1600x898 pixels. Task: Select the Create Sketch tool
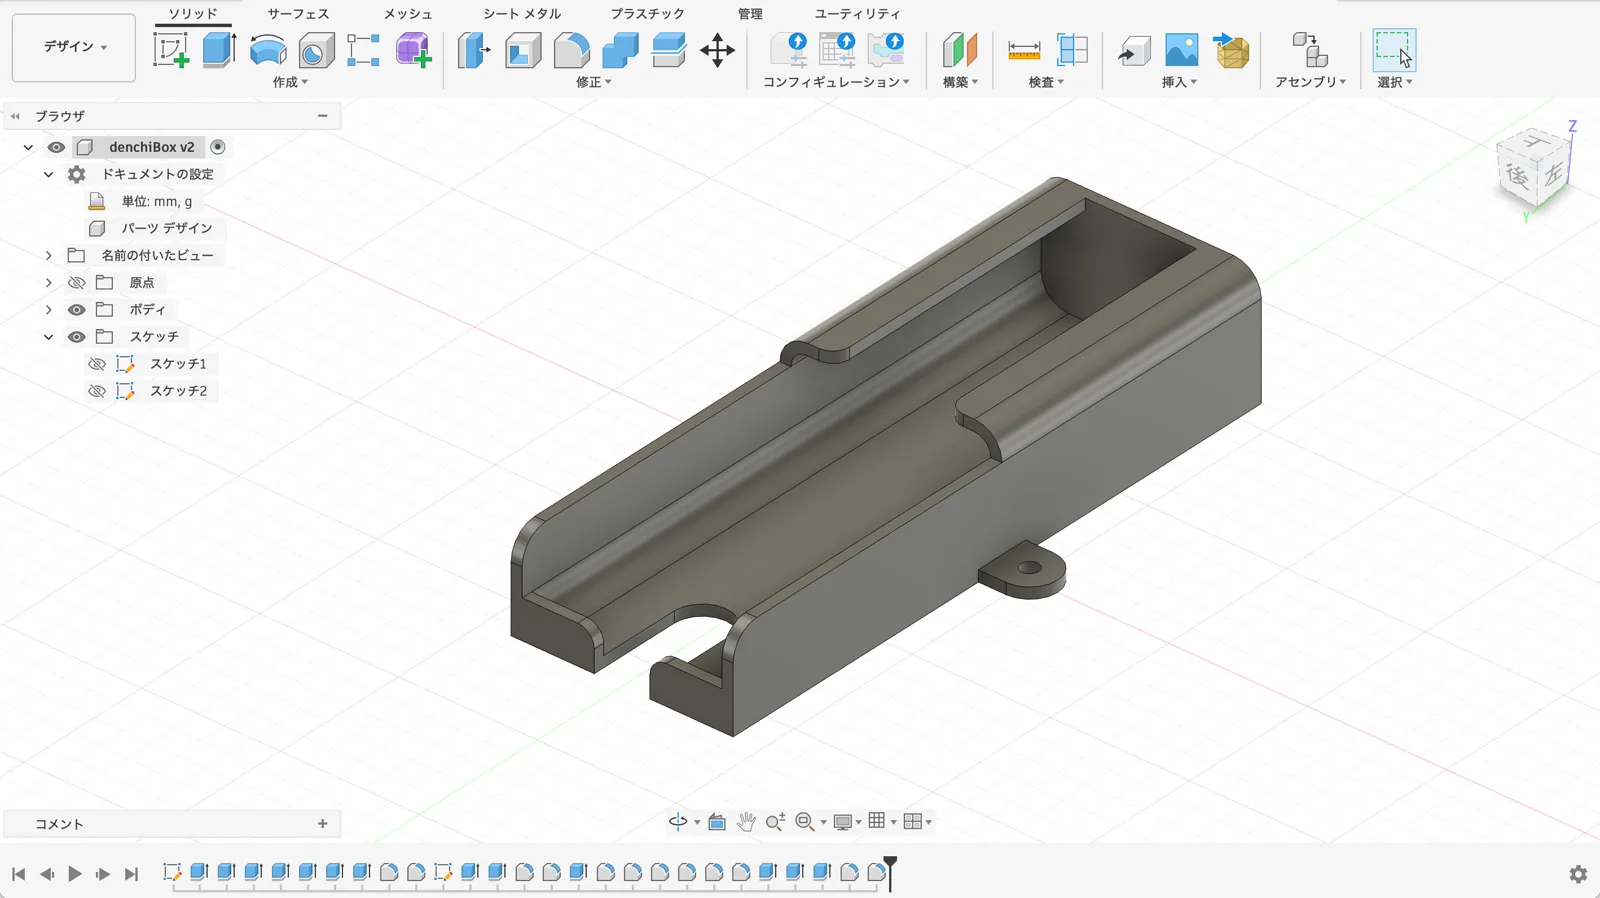pyautogui.click(x=170, y=50)
